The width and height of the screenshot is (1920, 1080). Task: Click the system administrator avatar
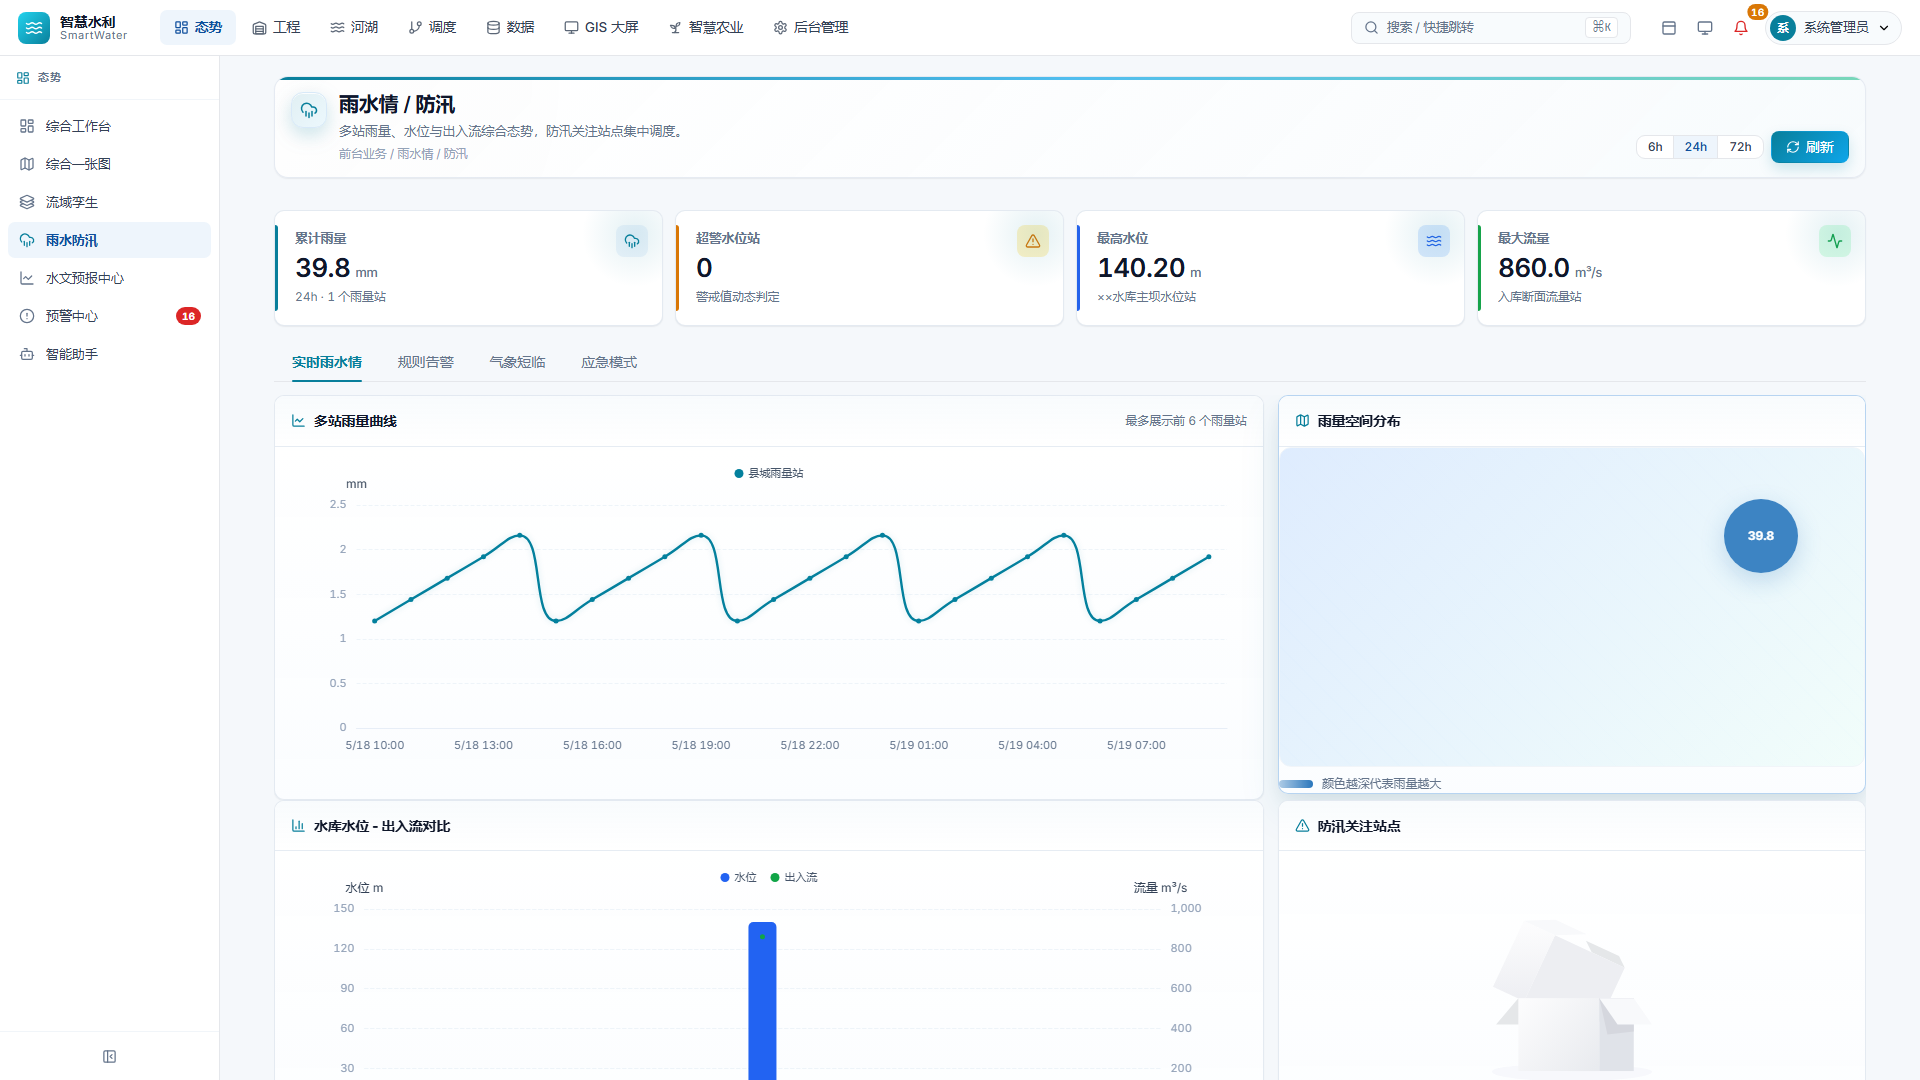coord(1783,28)
